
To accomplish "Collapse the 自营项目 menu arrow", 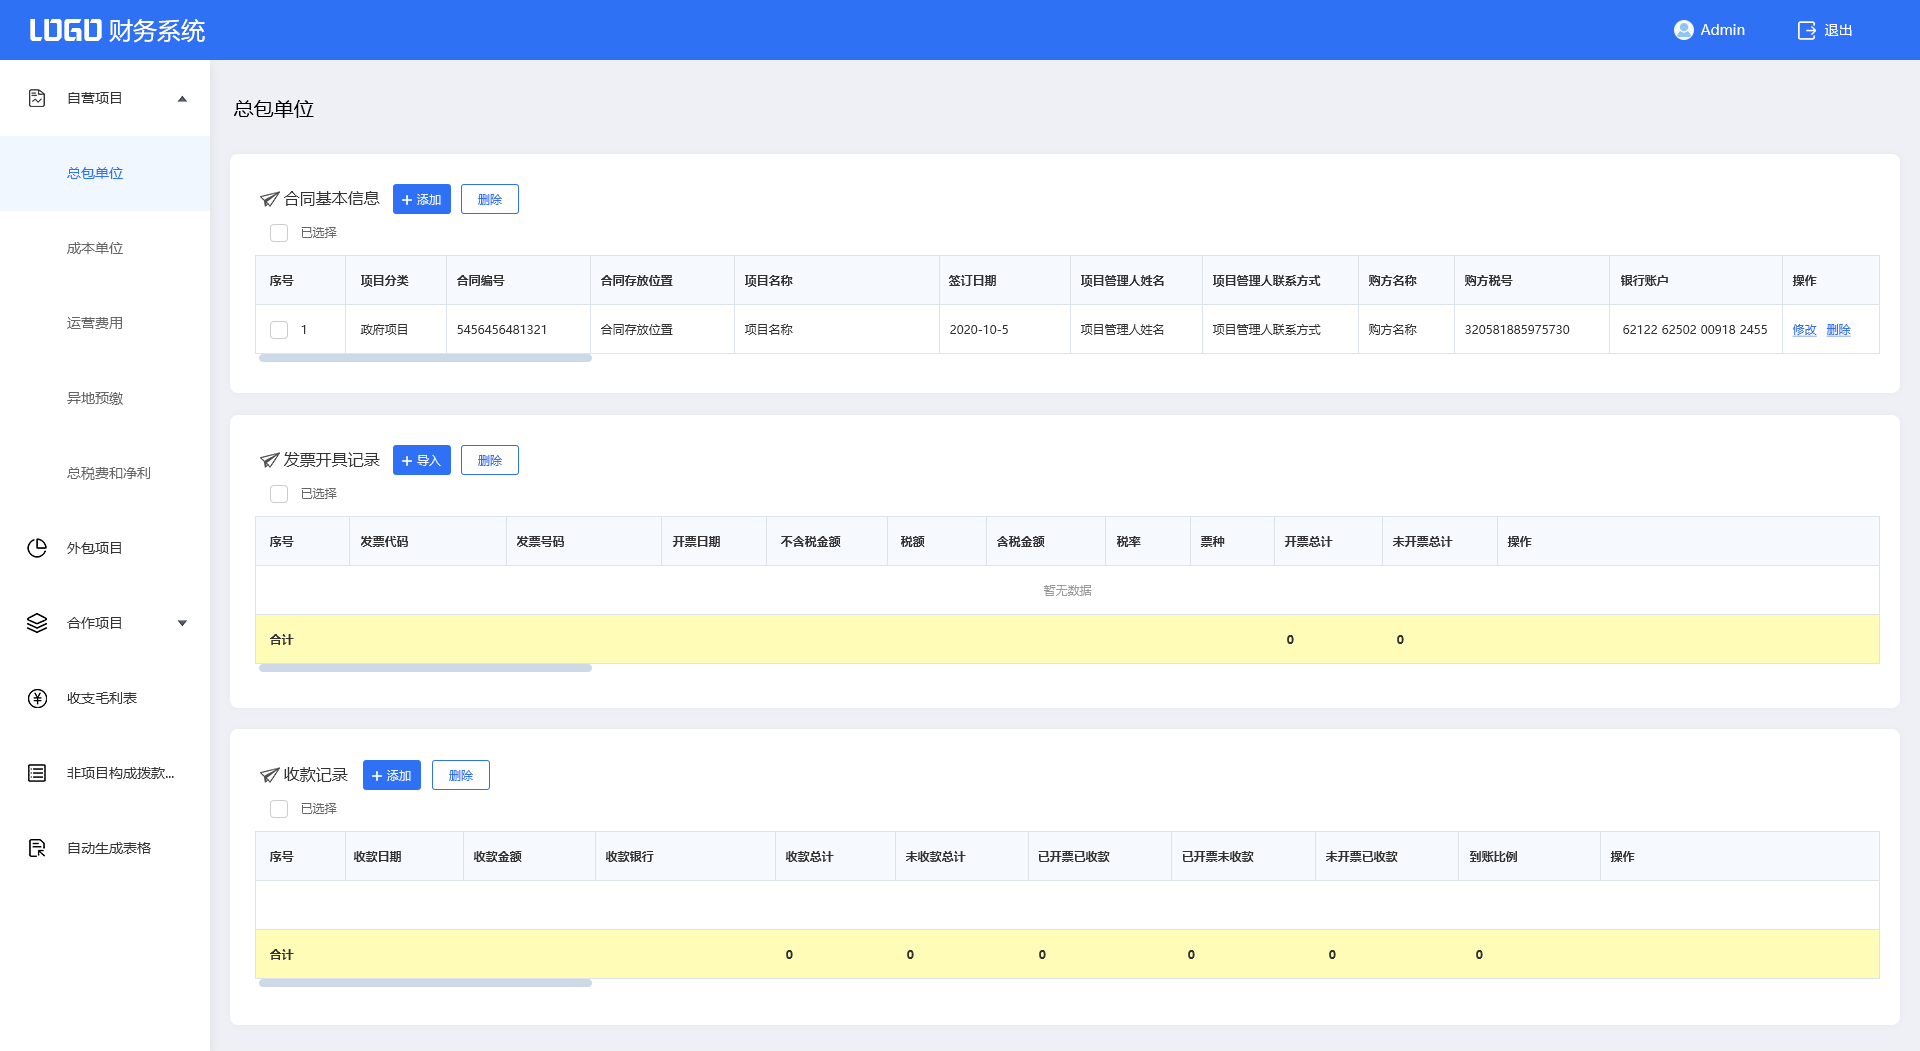I will point(182,98).
